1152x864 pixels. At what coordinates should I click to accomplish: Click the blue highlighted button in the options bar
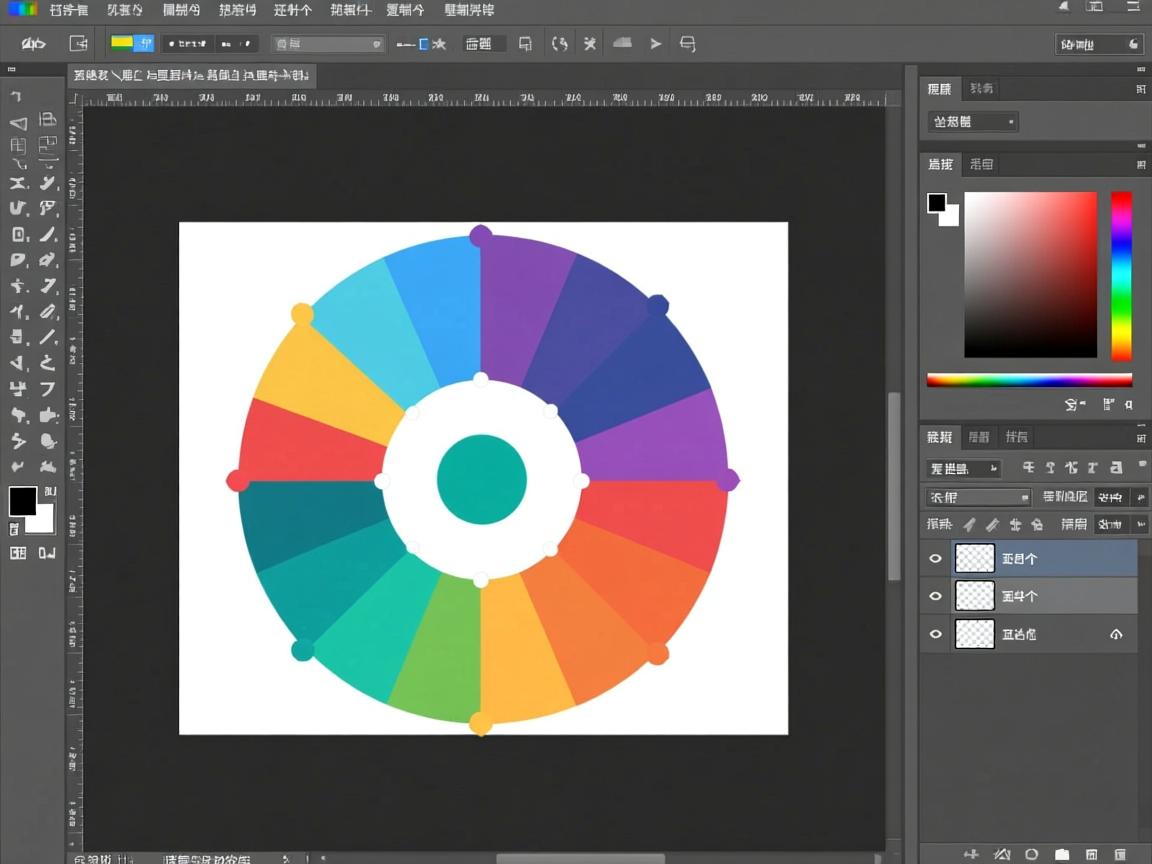tap(143, 43)
